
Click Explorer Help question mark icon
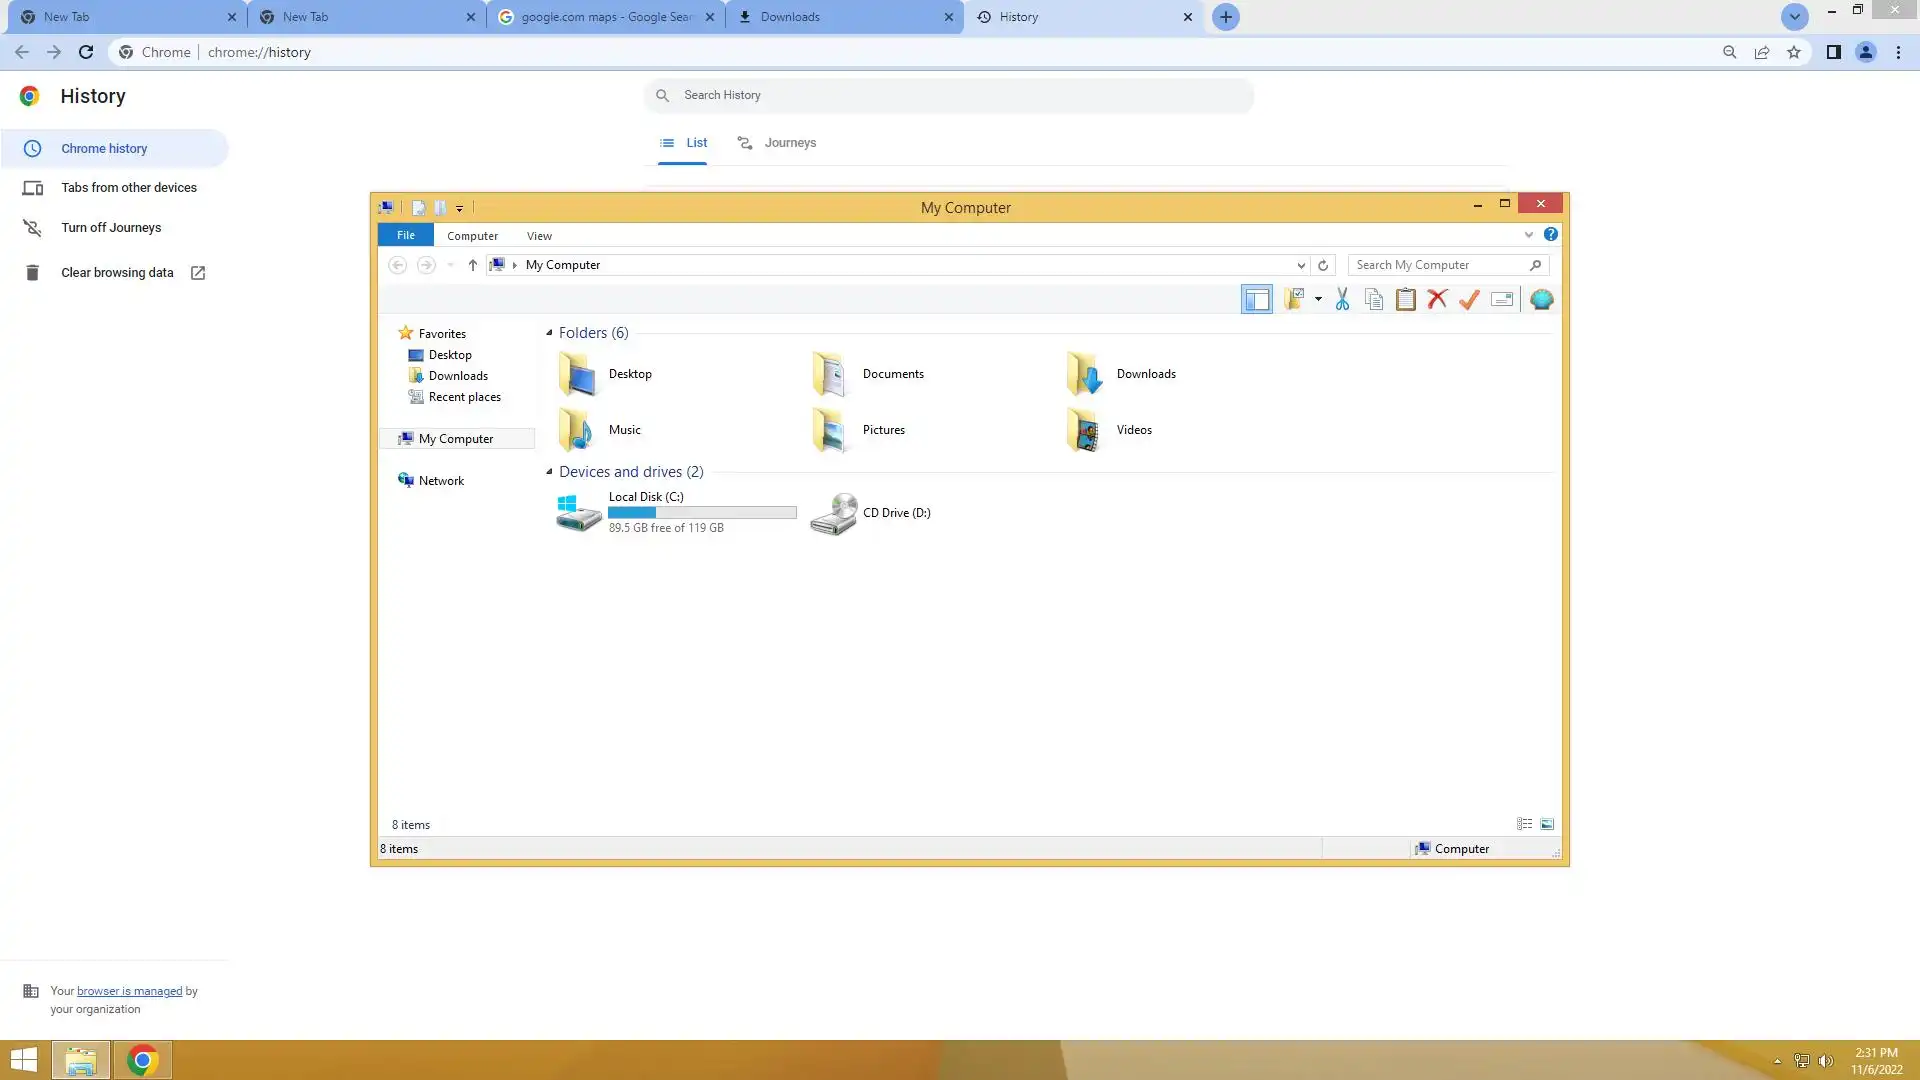1550,234
